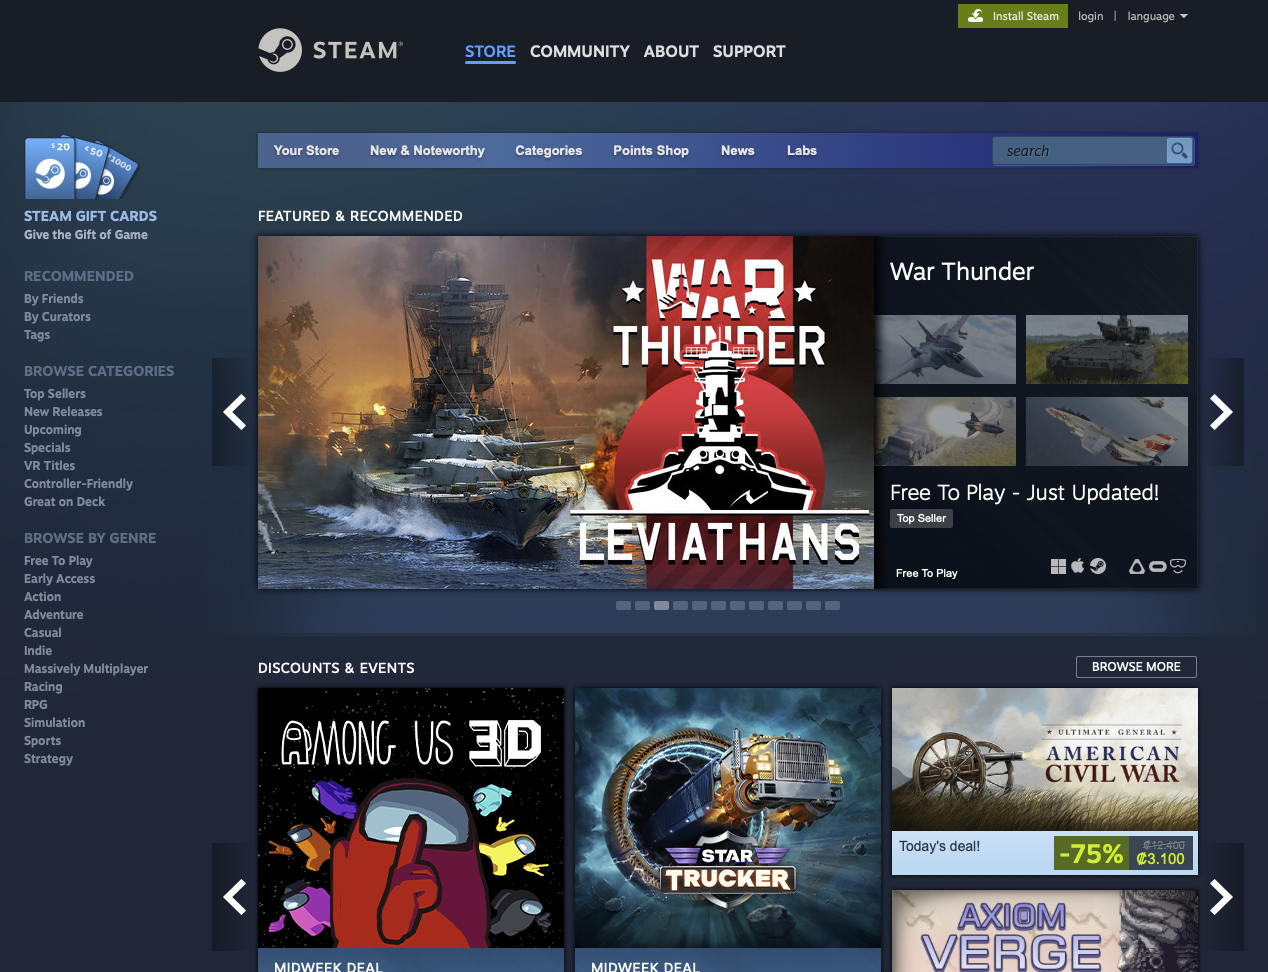Click the Install Steam download icon
Screen dimensions: 1268x972
pos(976,16)
